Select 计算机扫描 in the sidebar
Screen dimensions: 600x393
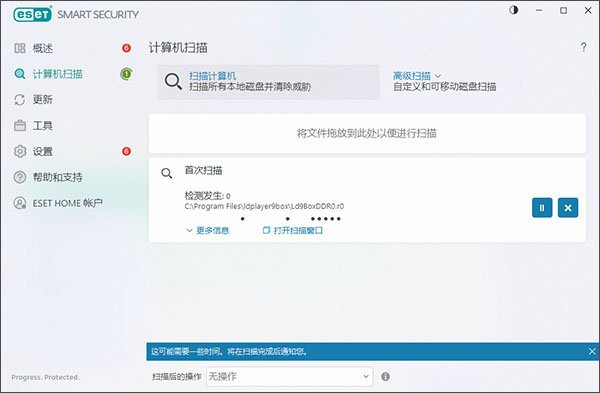click(x=57, y=74)
